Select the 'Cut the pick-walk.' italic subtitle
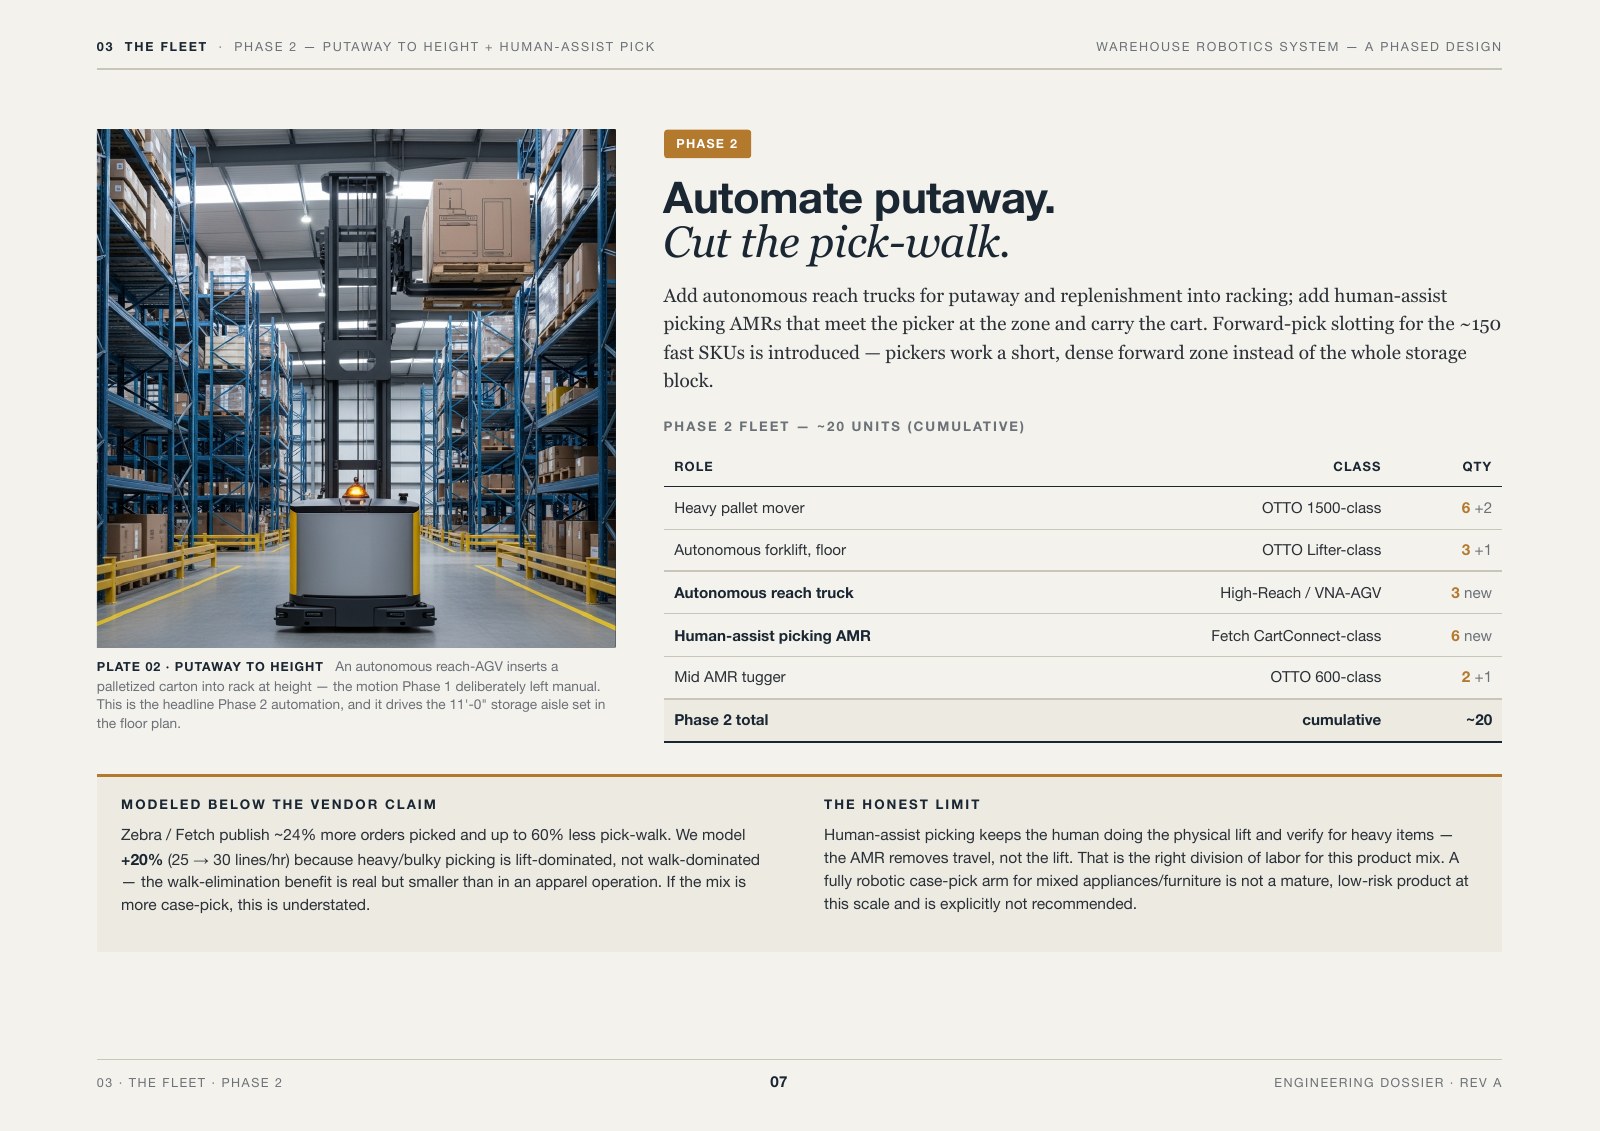 coord(836,243)
